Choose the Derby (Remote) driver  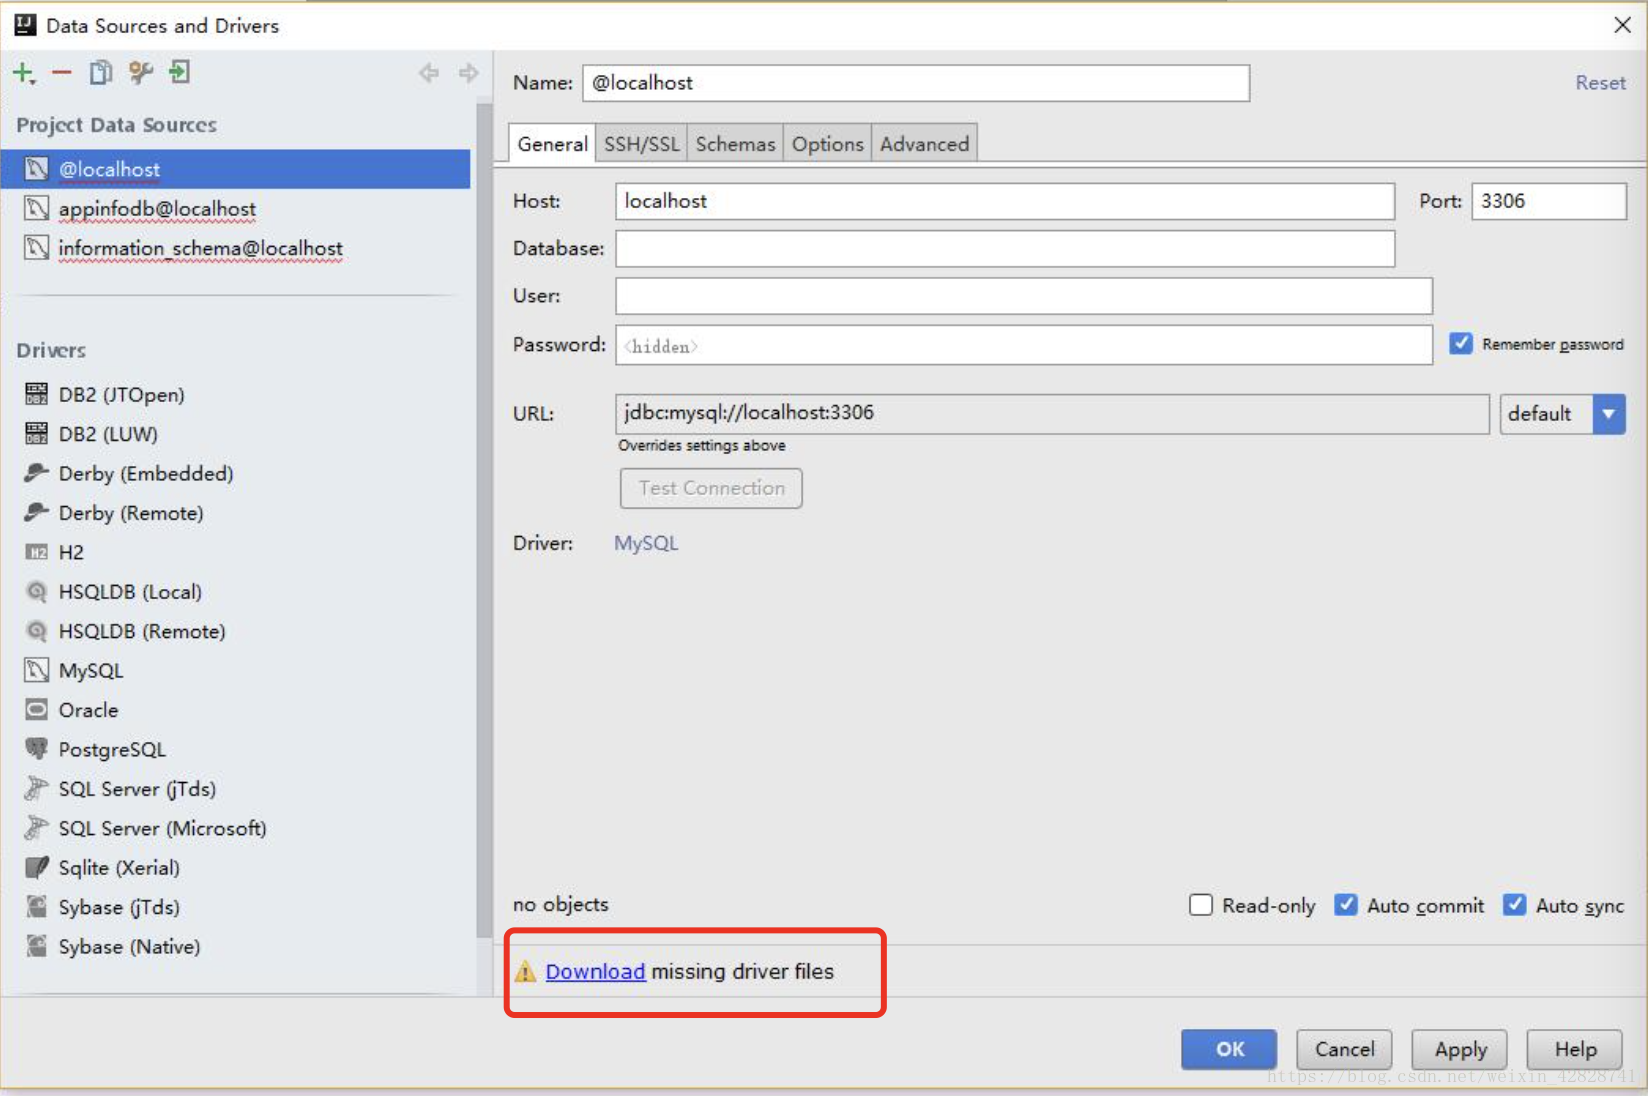[131, 513]
